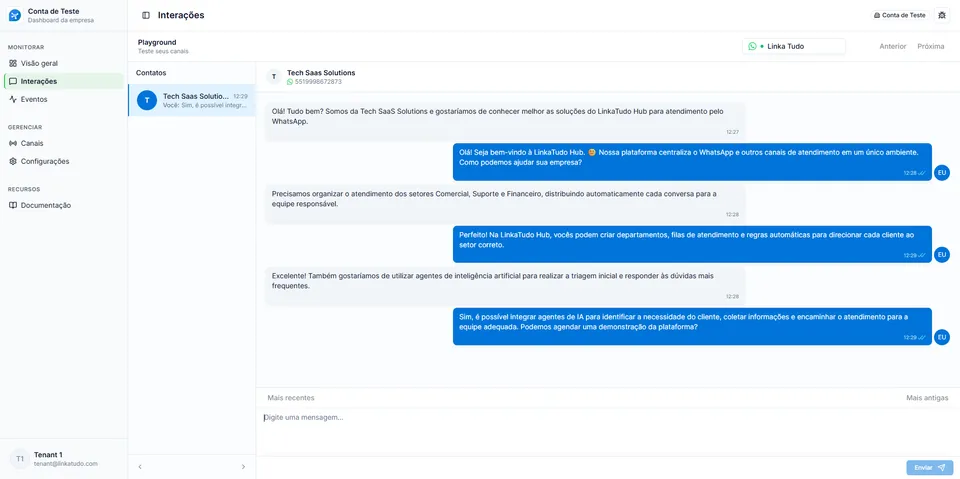
Task: Click the Playground heading
Action: pos(157,42)
